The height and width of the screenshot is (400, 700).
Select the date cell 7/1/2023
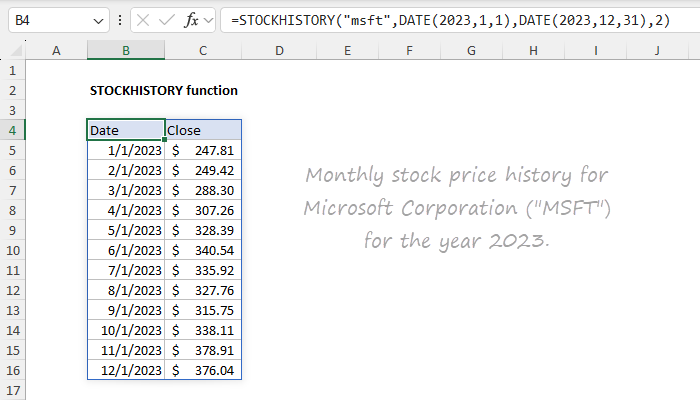[x=126, y=271]
